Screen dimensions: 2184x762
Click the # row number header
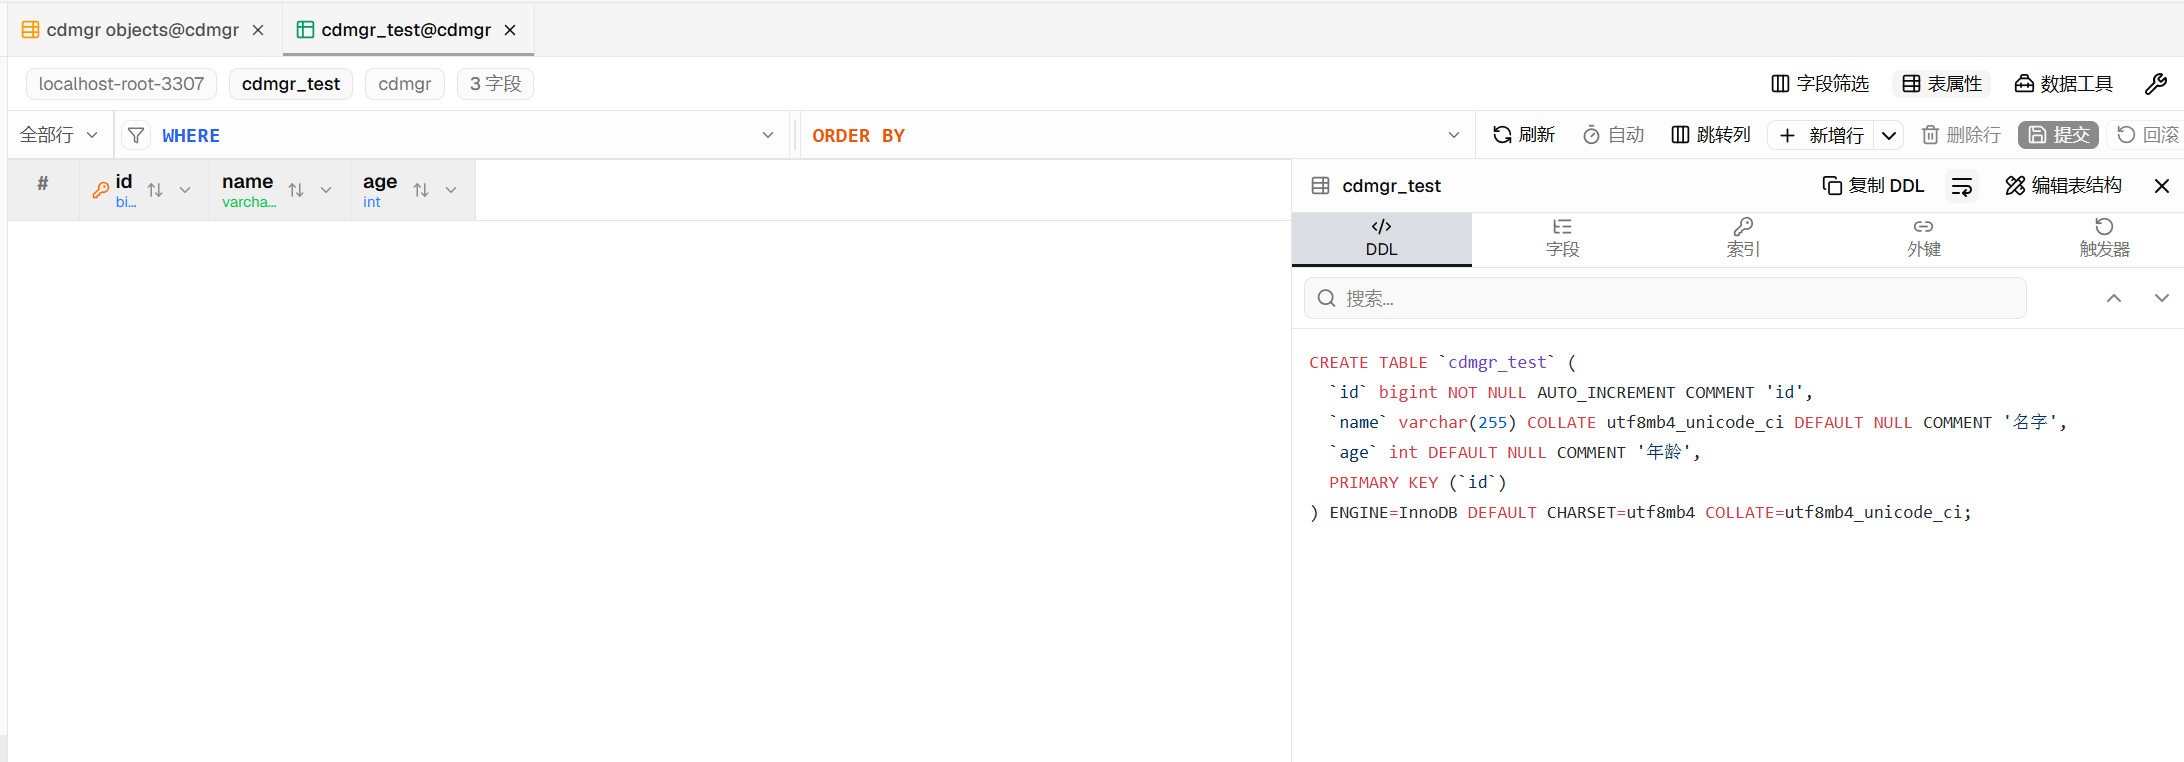[x=43, y=183]
